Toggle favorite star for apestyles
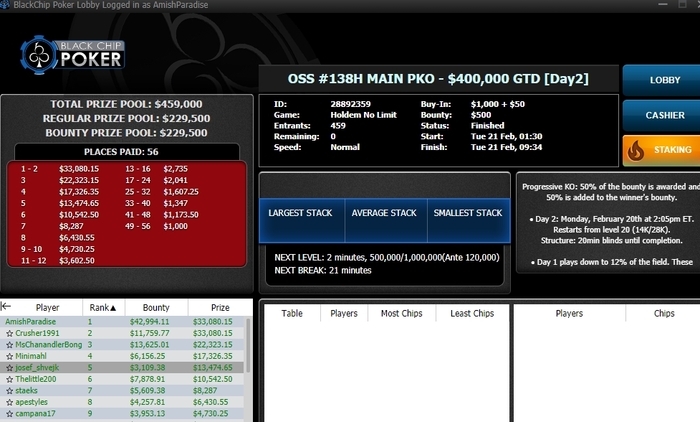The width and height of the screenshot is (700, 422). point(9,402)
